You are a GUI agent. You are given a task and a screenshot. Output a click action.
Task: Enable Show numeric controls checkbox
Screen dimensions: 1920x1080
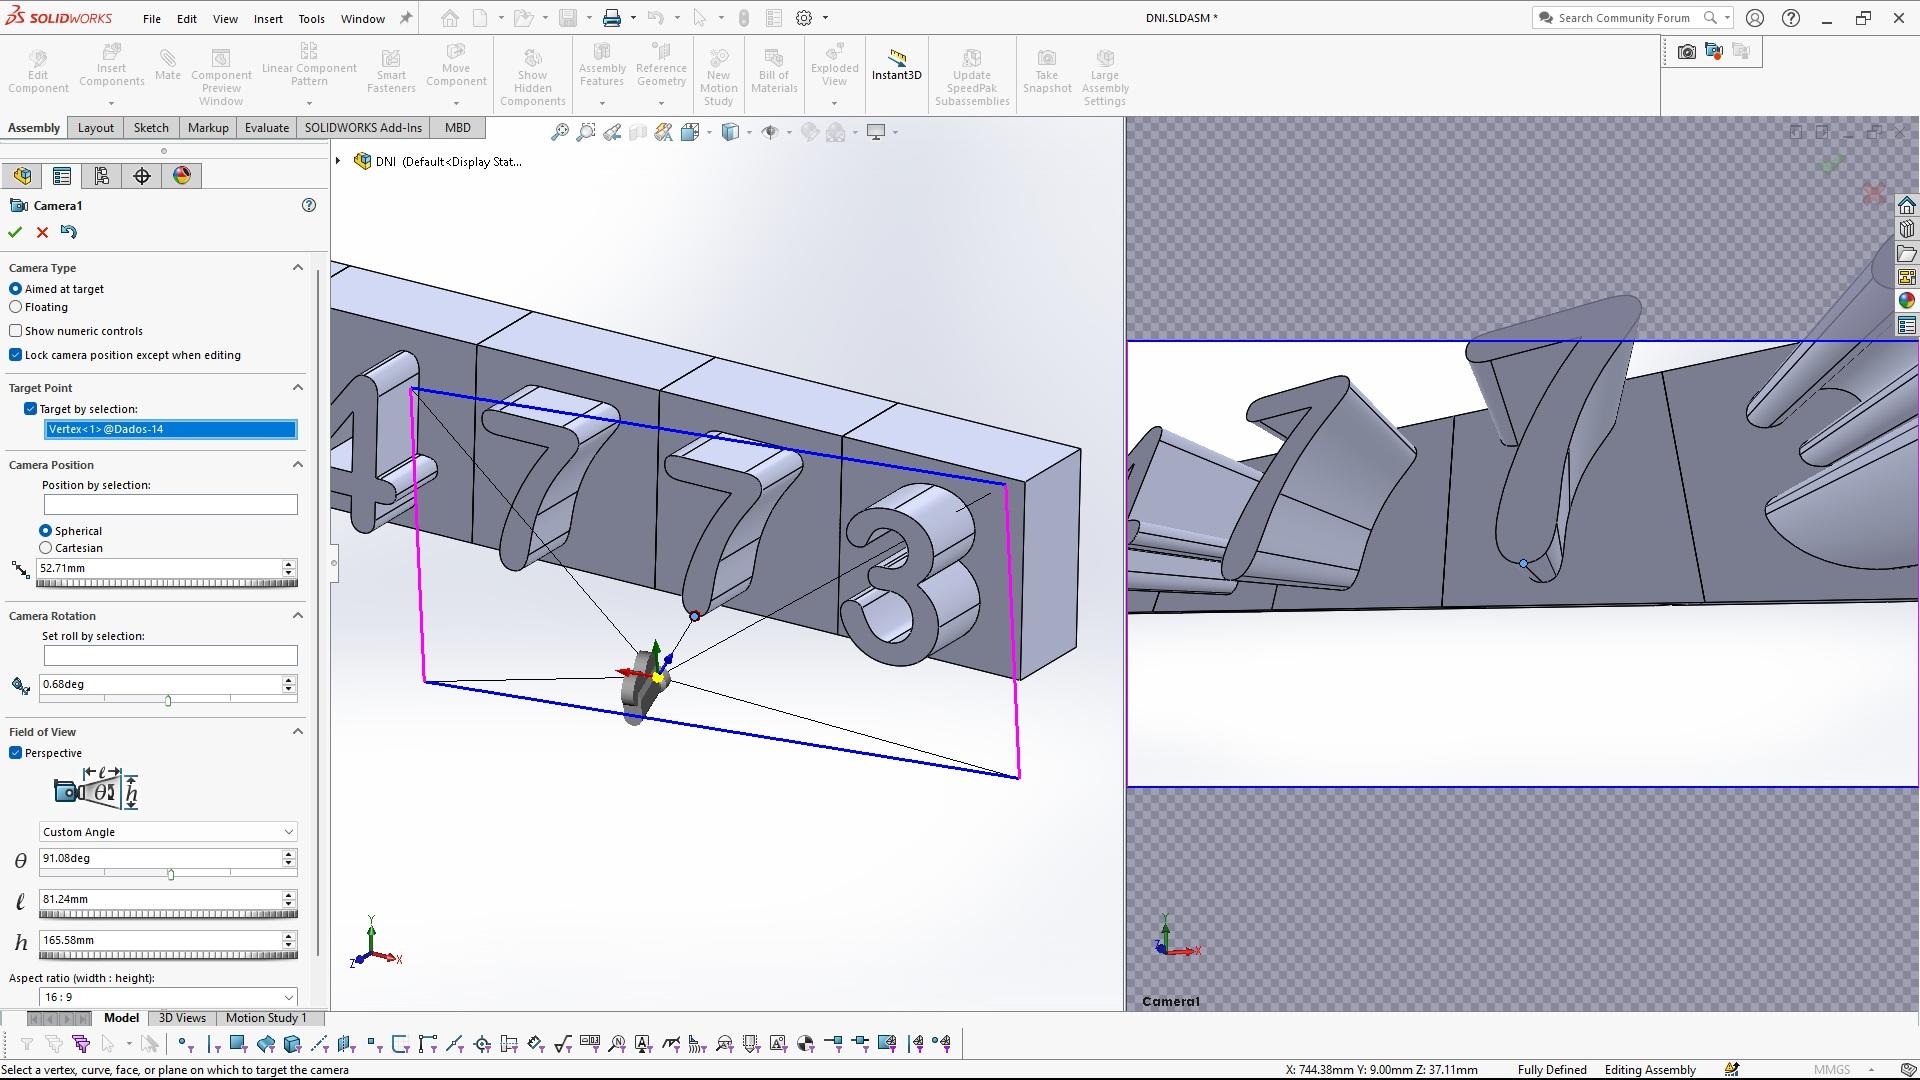[16, 331]
